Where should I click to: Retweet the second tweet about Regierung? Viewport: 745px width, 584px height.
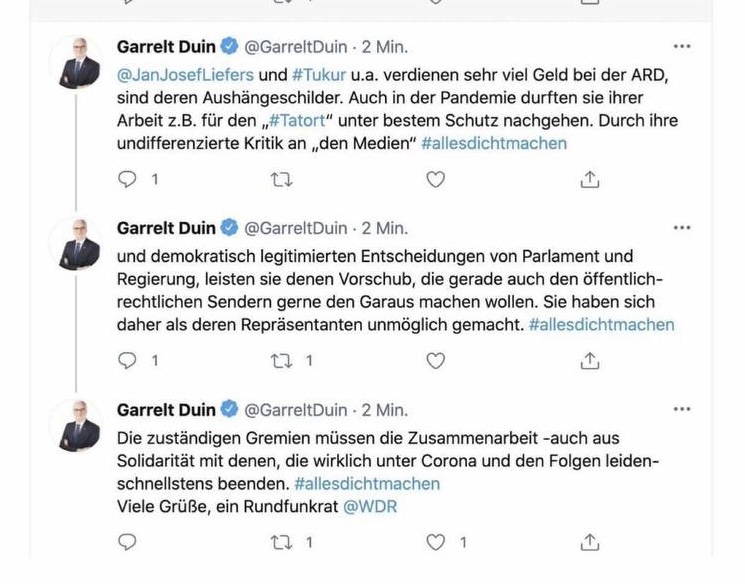pyautogui.click(x=282, y=361)
